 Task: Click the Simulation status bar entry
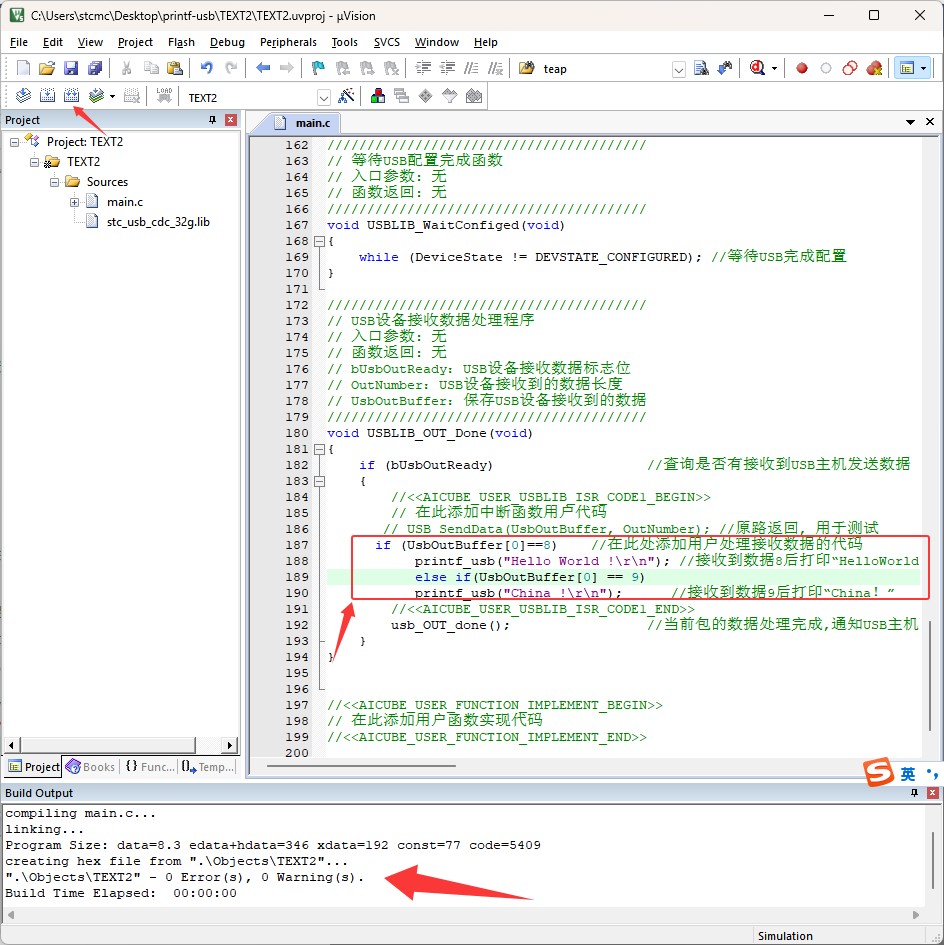click(x=785, y=936)
